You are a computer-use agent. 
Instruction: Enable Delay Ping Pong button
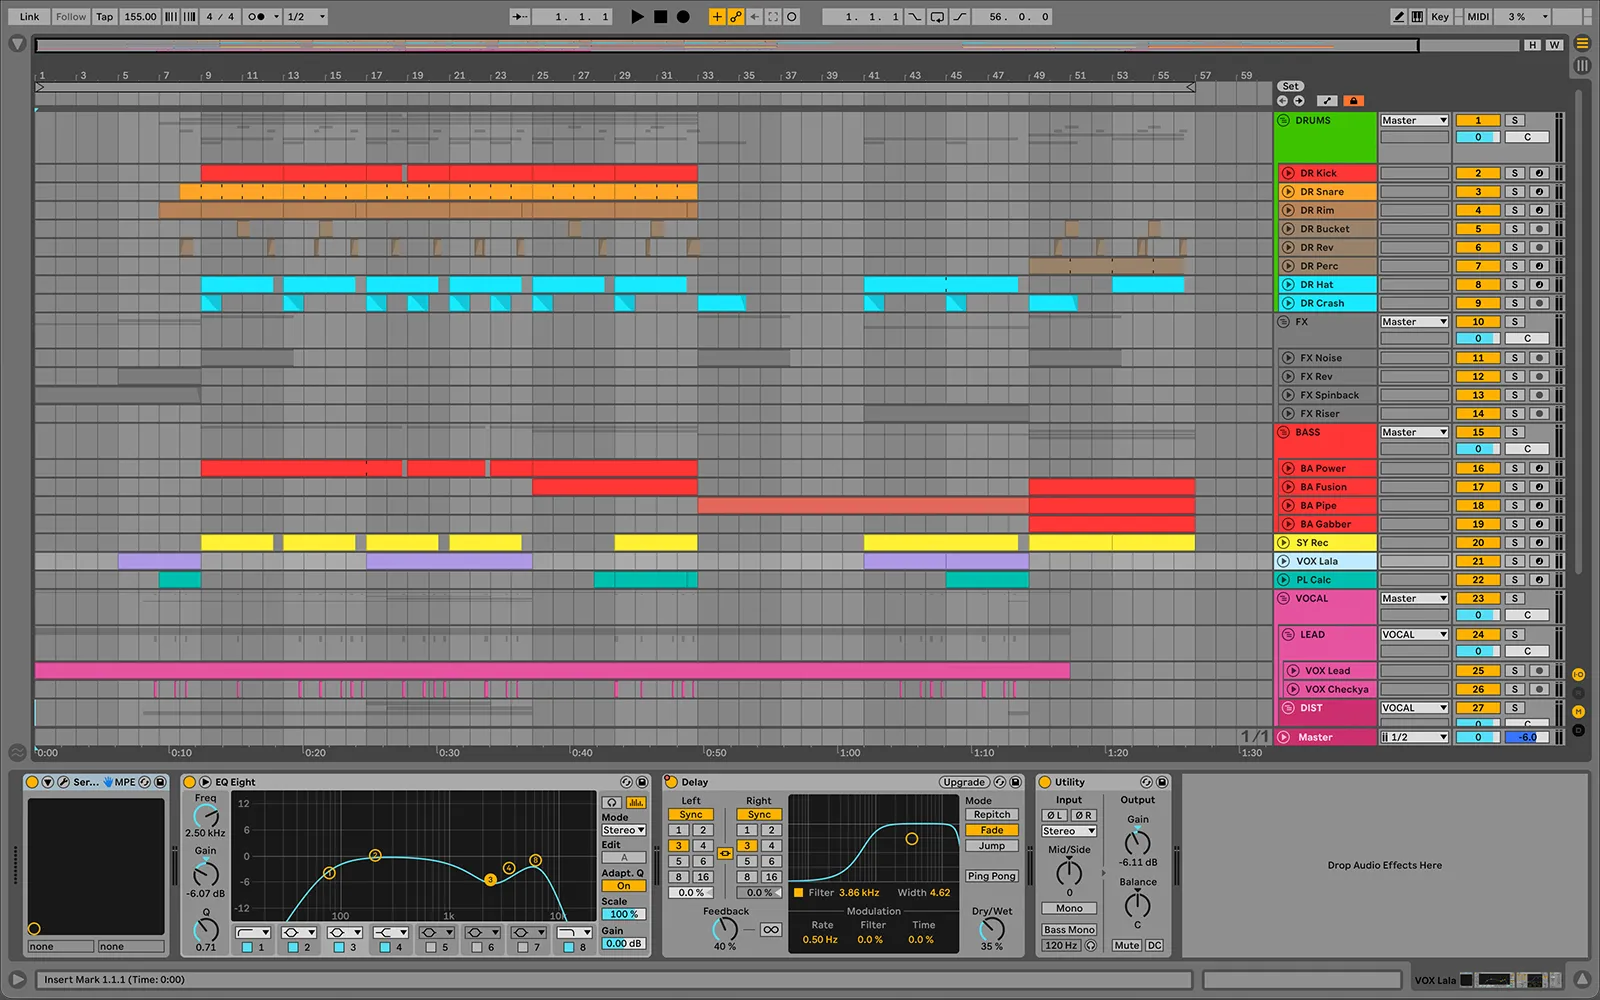(x=991, y=876)
